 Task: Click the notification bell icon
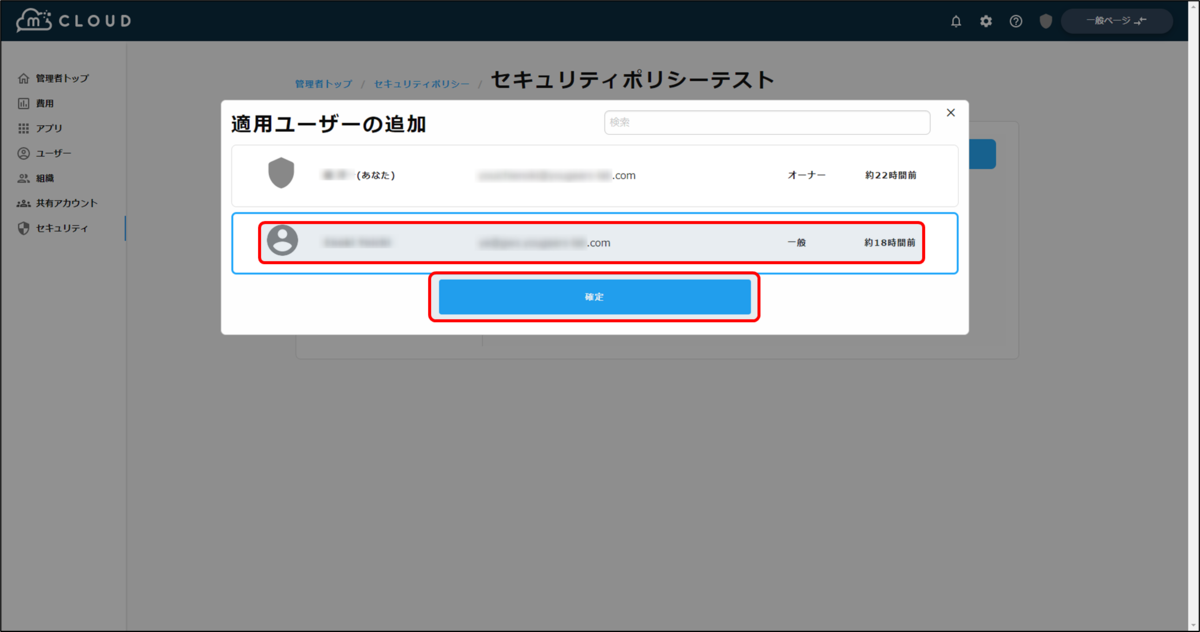955,20
